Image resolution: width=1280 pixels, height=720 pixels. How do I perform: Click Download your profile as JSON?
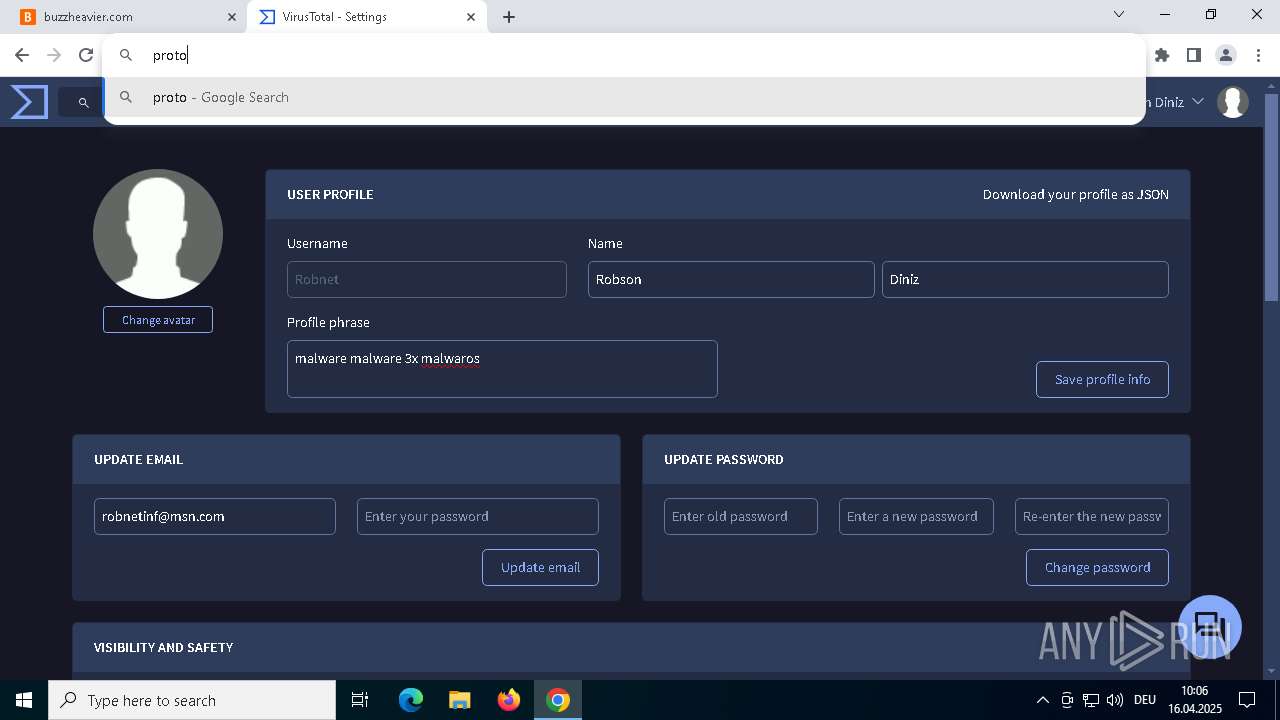pyautogui.click(x=1075, y=194)
